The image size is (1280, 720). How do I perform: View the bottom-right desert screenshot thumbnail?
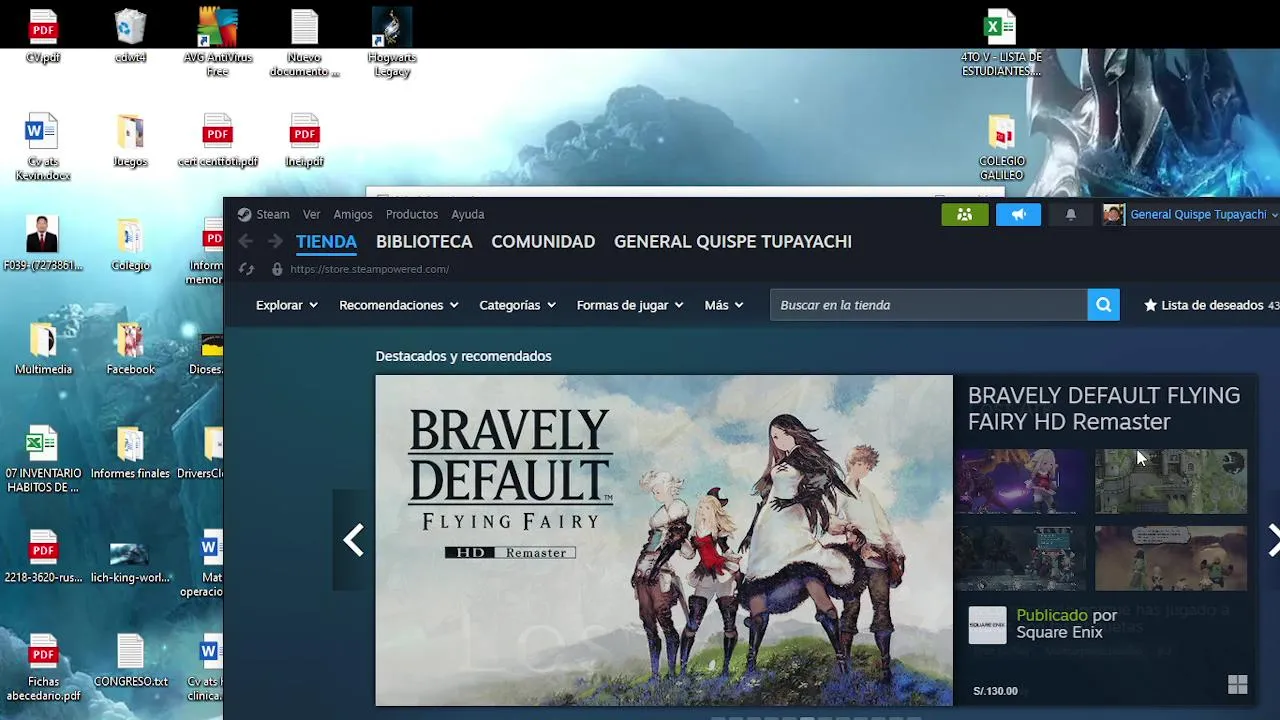1171,558
